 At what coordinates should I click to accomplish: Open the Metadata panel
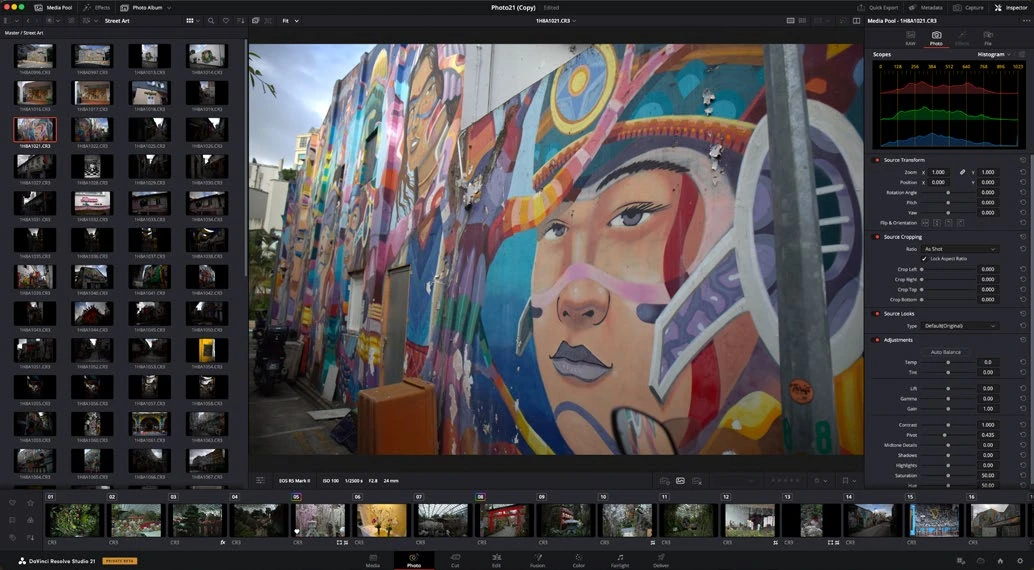[x=926, y=7]
